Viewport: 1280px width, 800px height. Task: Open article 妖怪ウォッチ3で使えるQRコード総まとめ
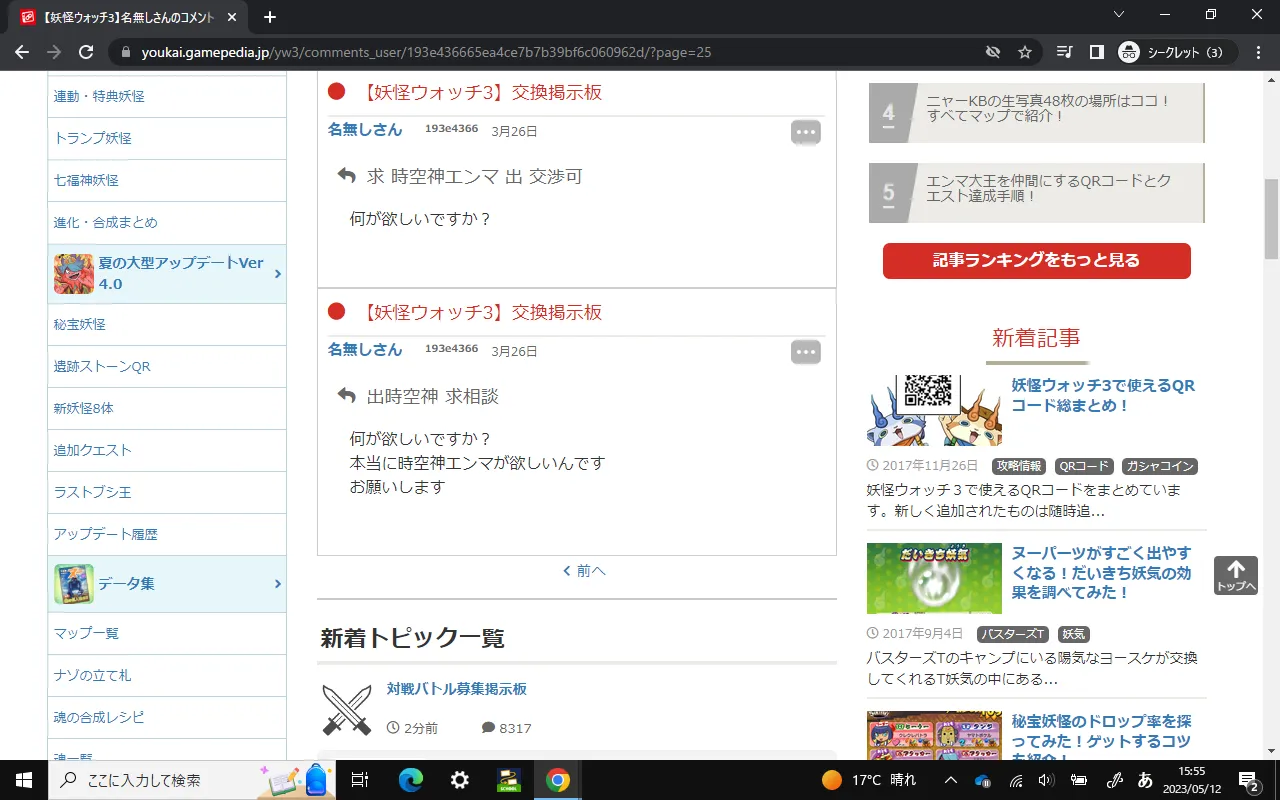coord(1103,396)
